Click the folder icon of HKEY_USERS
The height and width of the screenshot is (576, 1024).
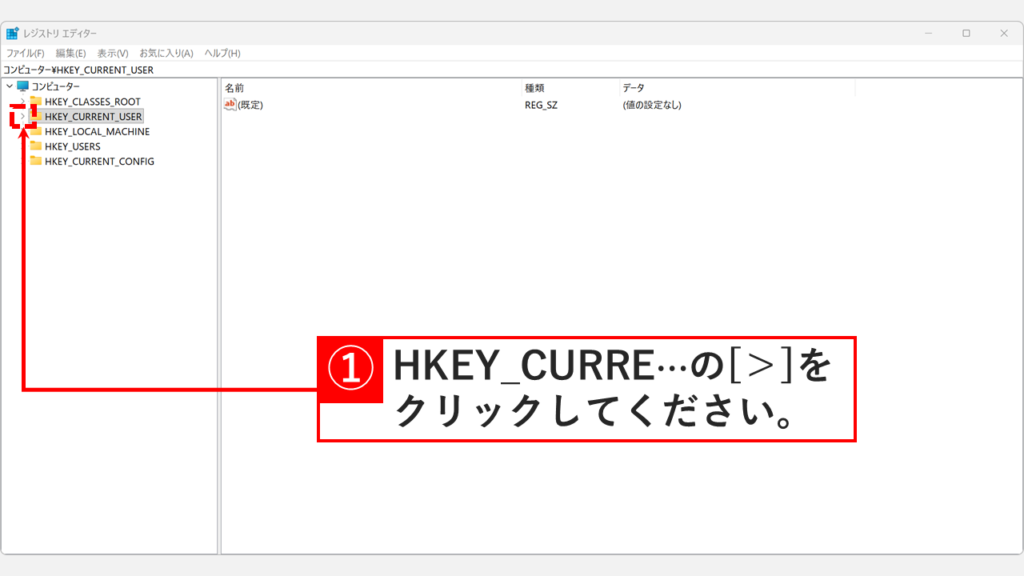pyautogui.click(x=36, y=146)
